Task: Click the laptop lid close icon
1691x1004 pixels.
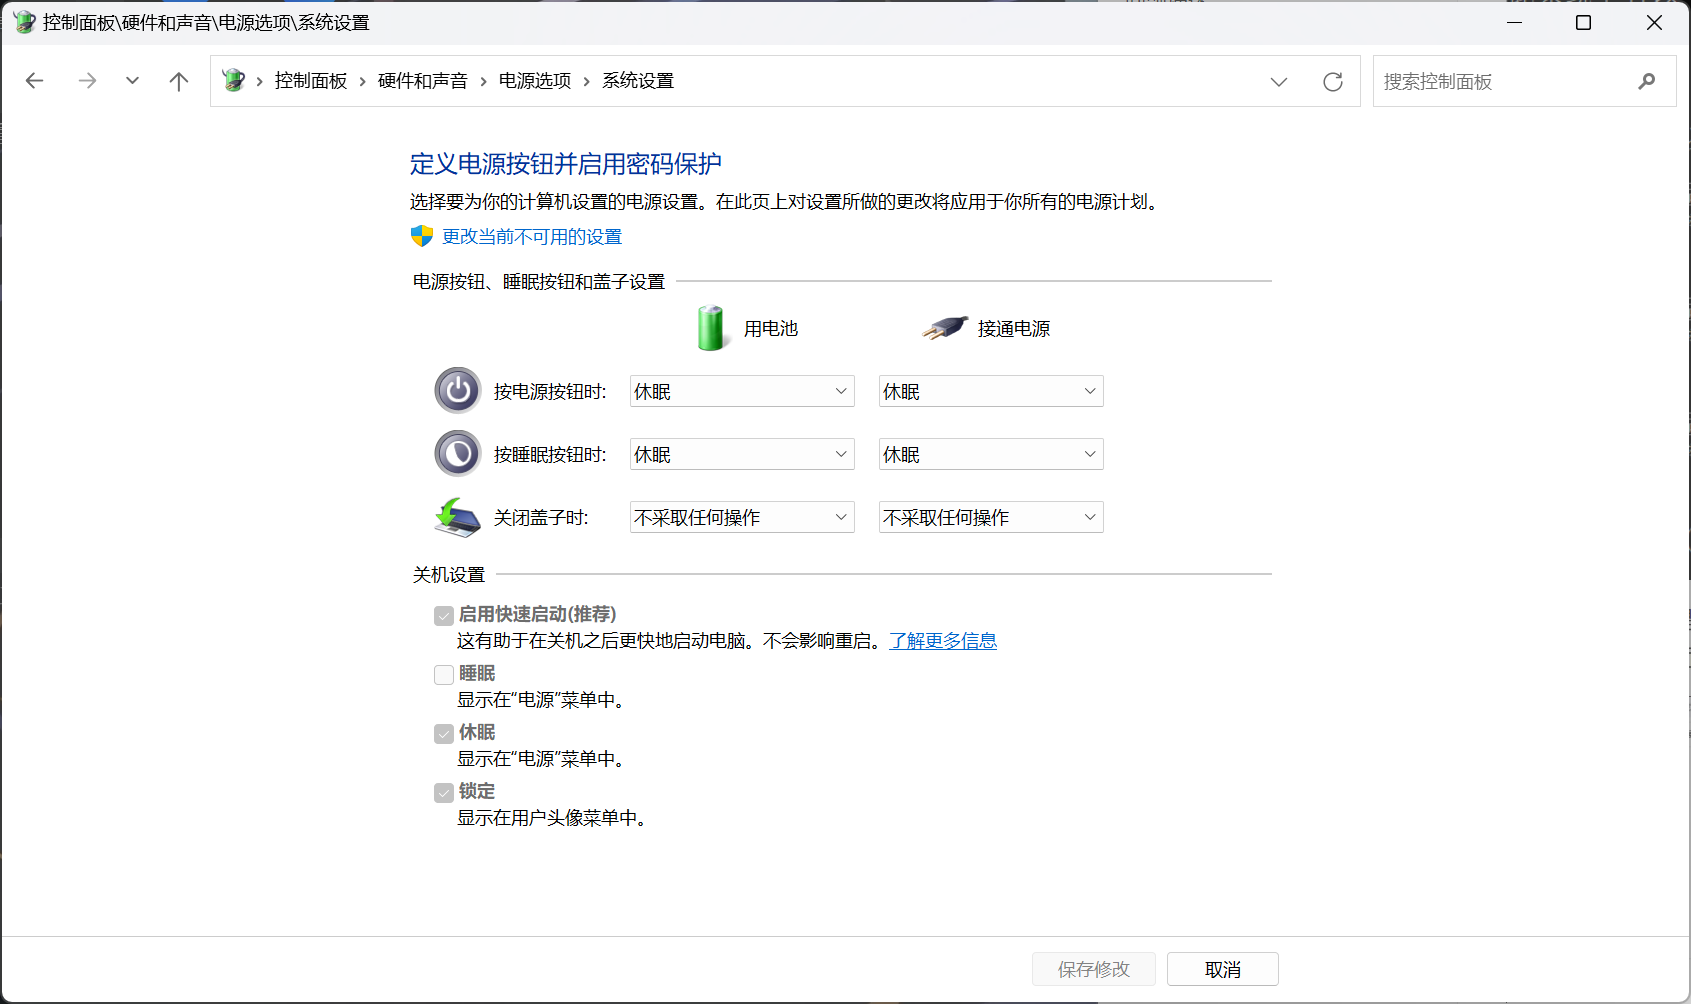Action: tap(458, 517)
